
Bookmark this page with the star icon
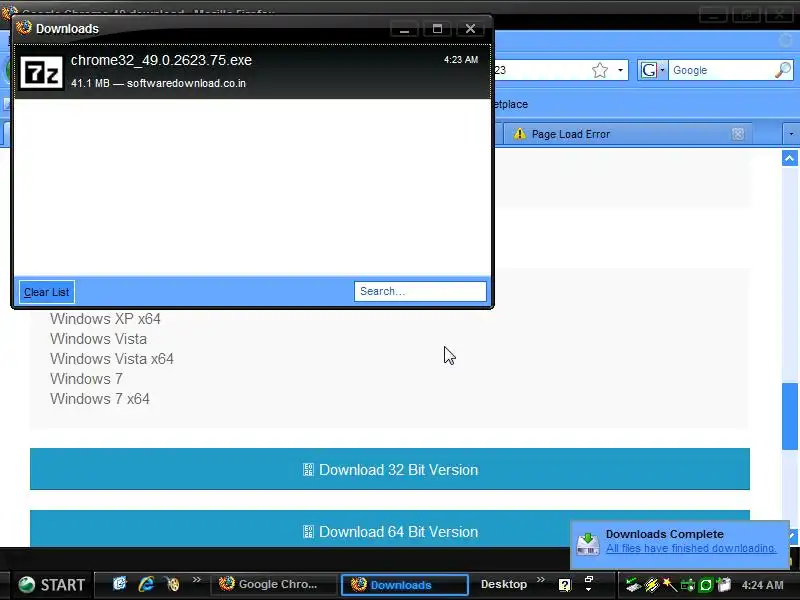pos(600,70)
